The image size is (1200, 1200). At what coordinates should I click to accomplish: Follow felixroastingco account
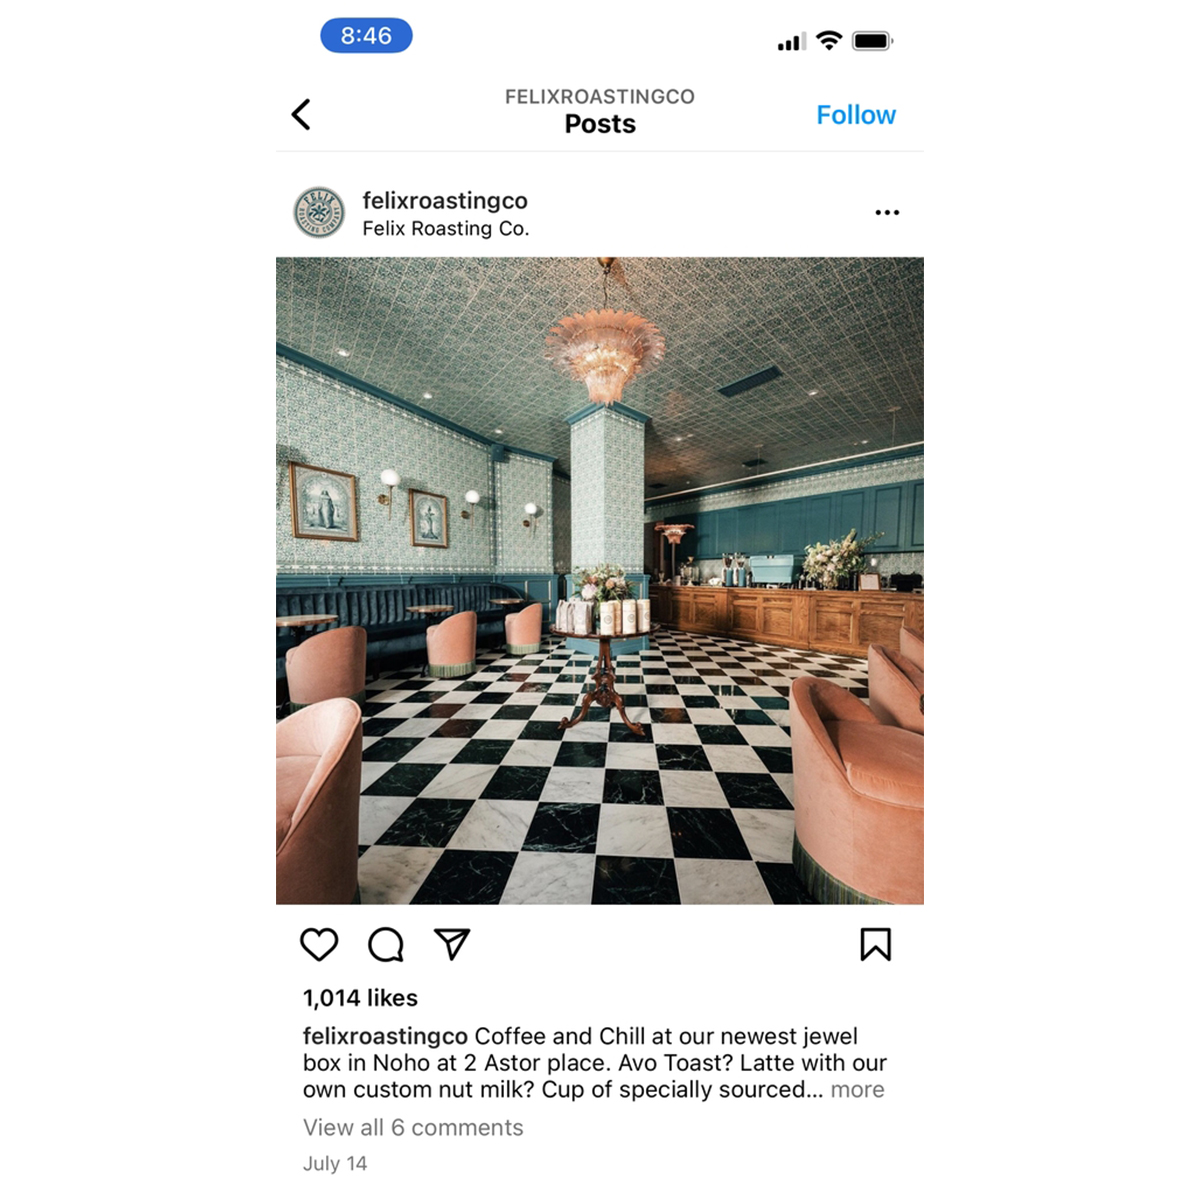[856, 115]
